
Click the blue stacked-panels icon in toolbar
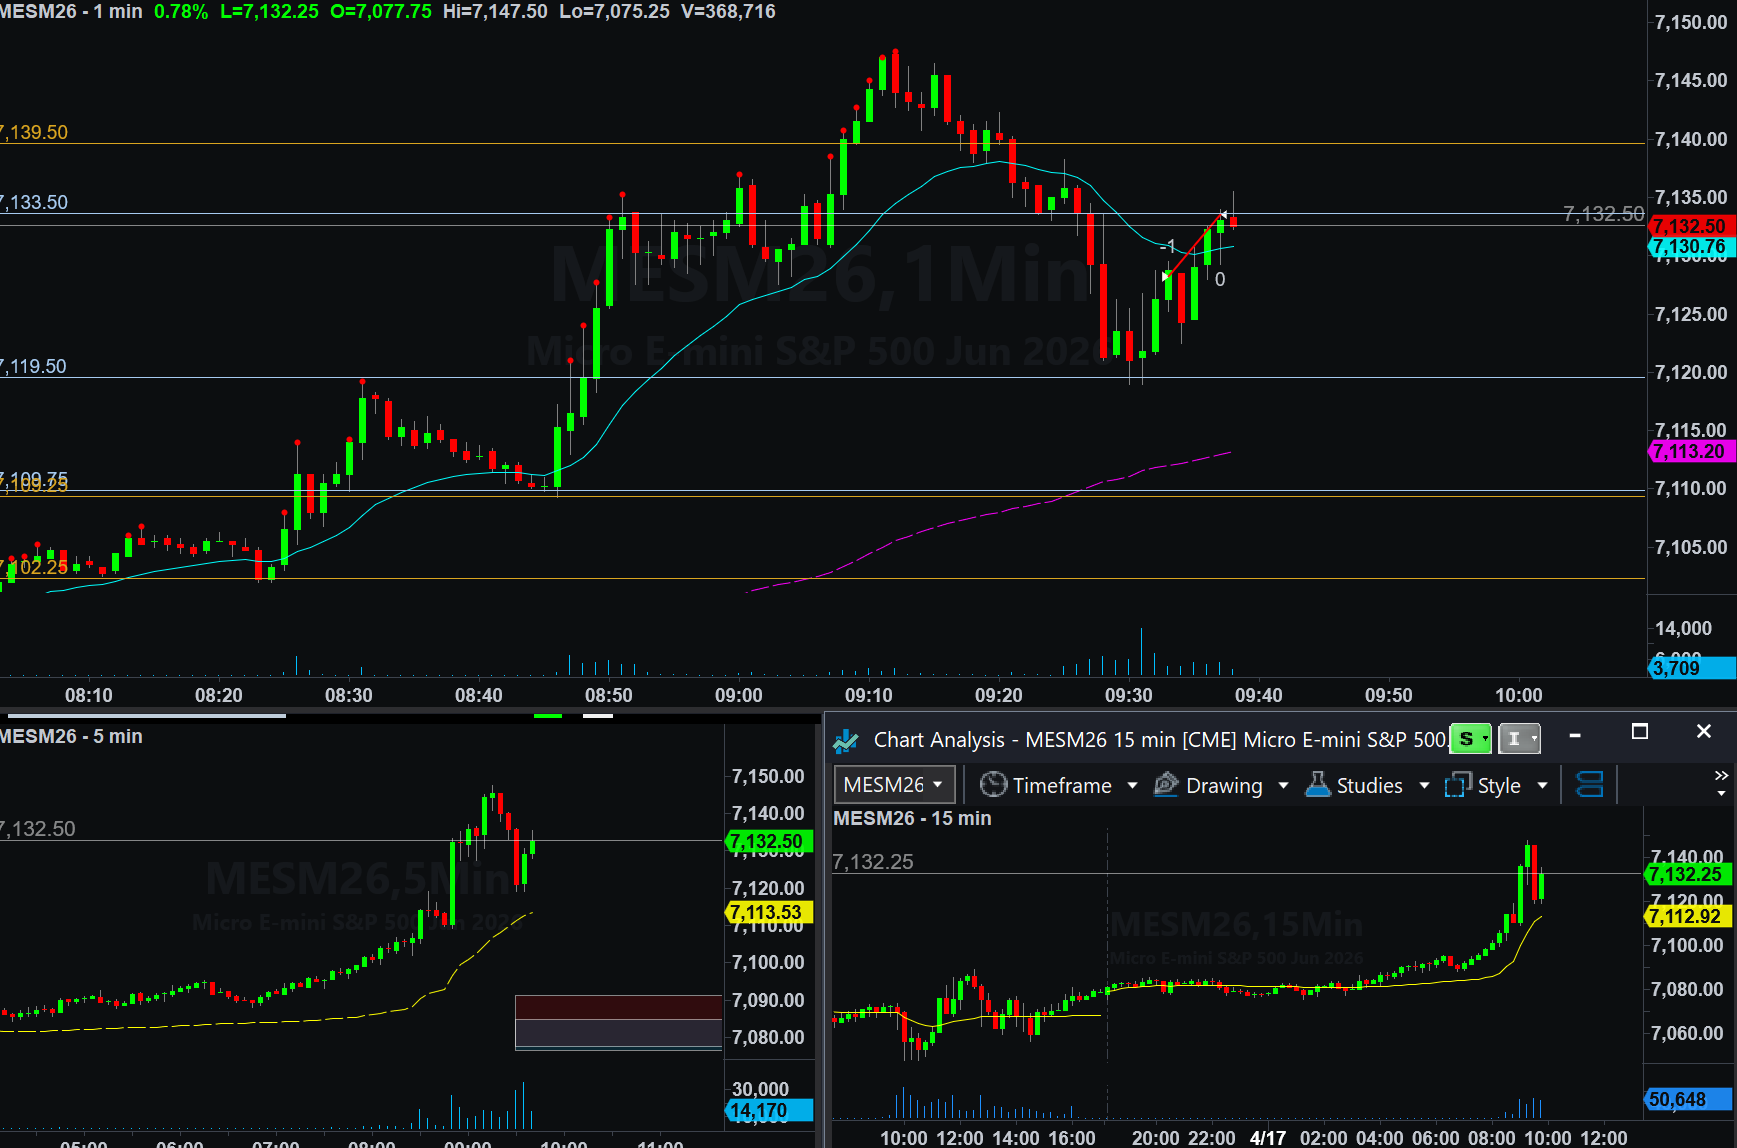tap(1589, 785)
